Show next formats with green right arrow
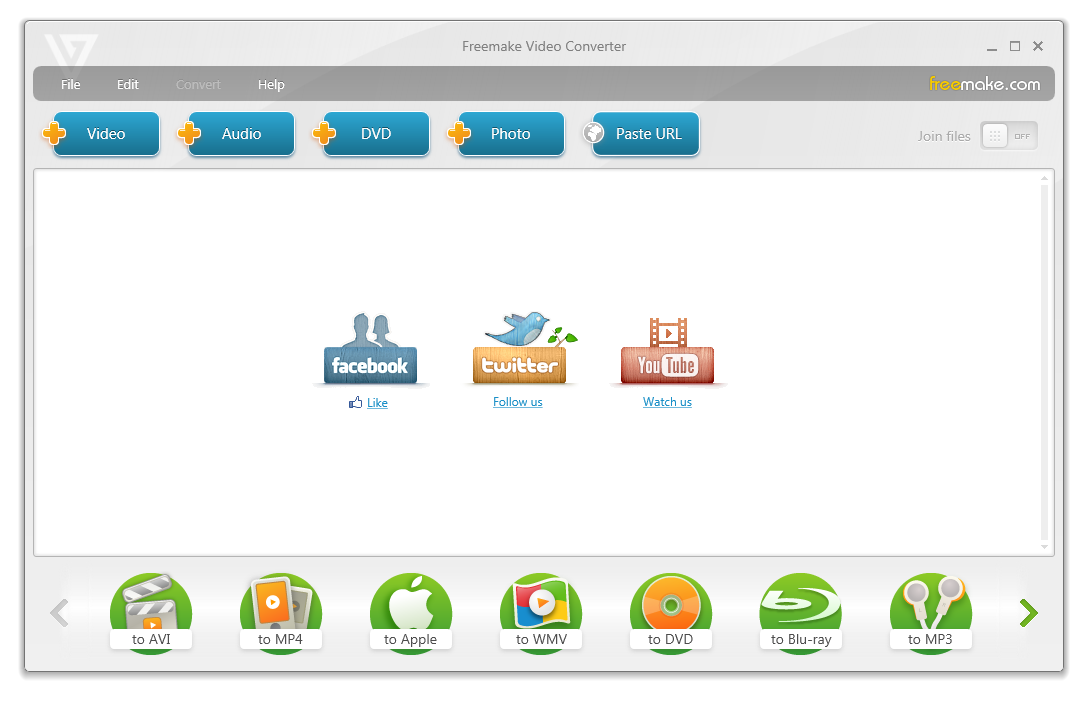 [1029, 613]
